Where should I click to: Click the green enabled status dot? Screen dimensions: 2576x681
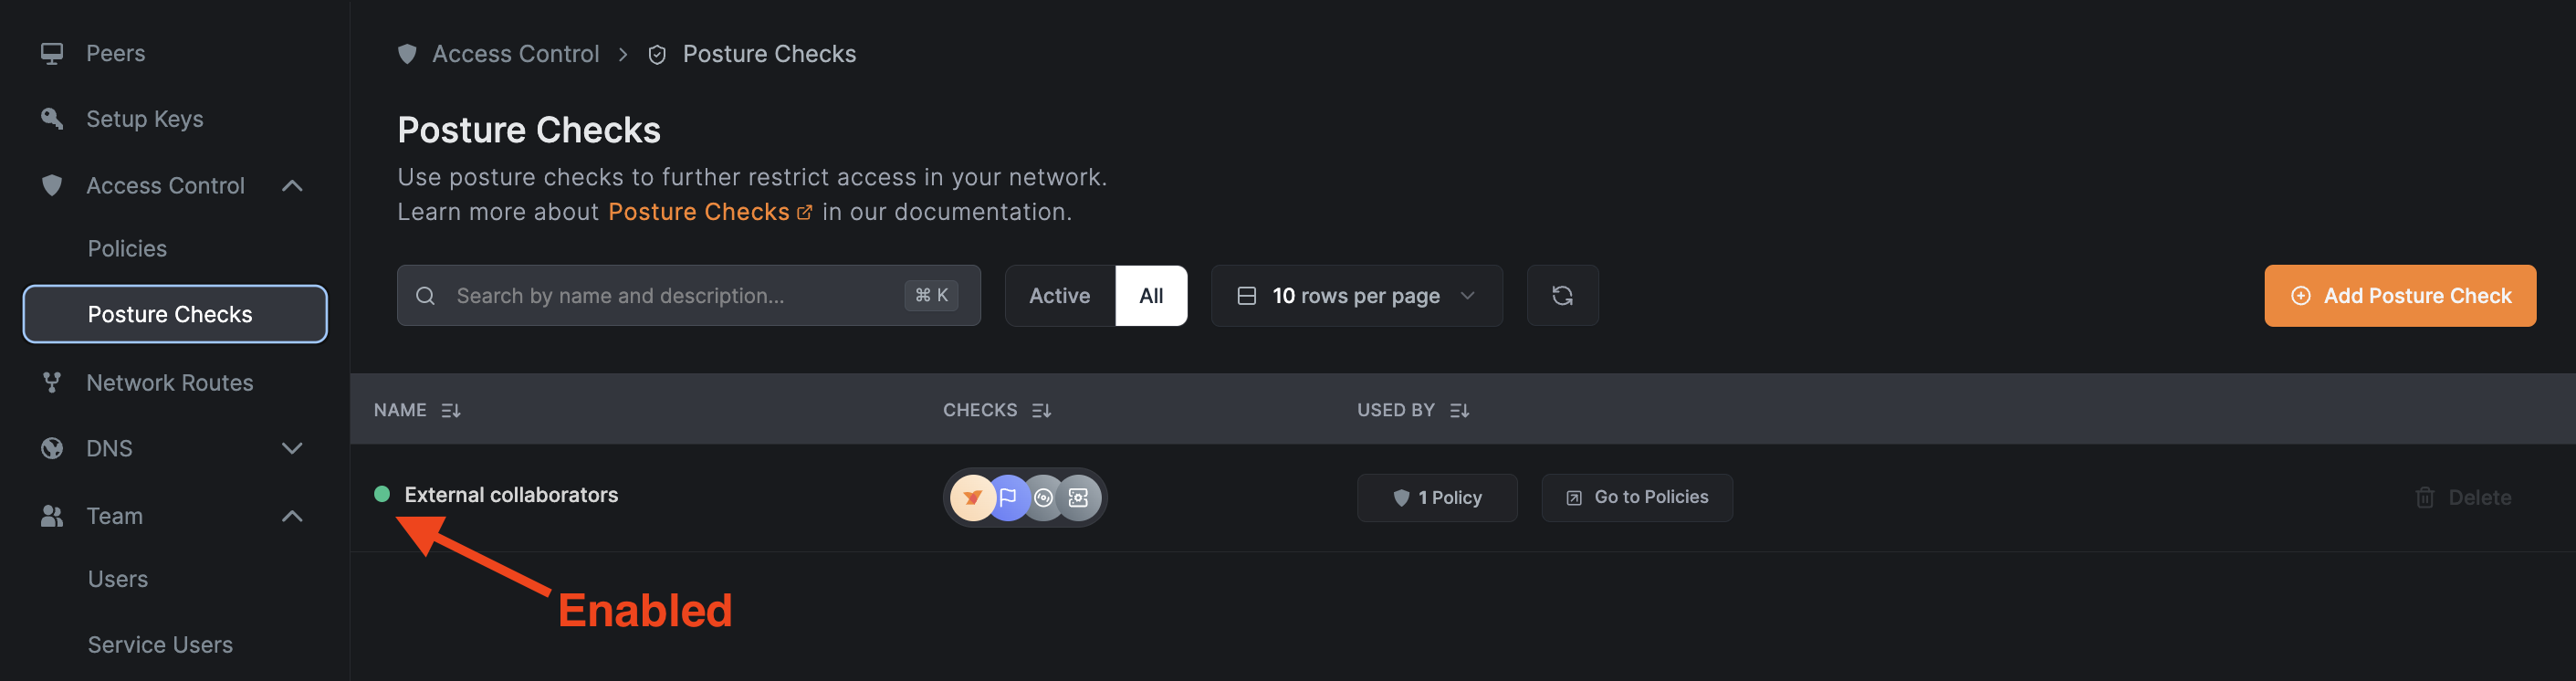click(381, 494)
